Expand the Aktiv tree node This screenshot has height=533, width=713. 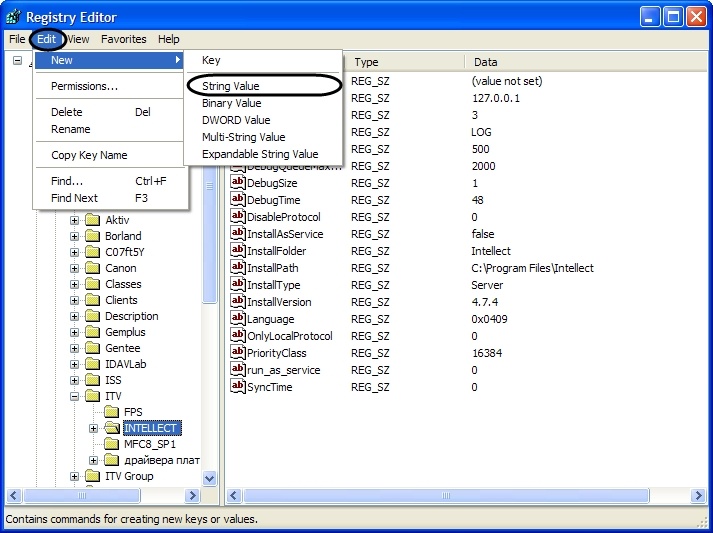point(75,220)
